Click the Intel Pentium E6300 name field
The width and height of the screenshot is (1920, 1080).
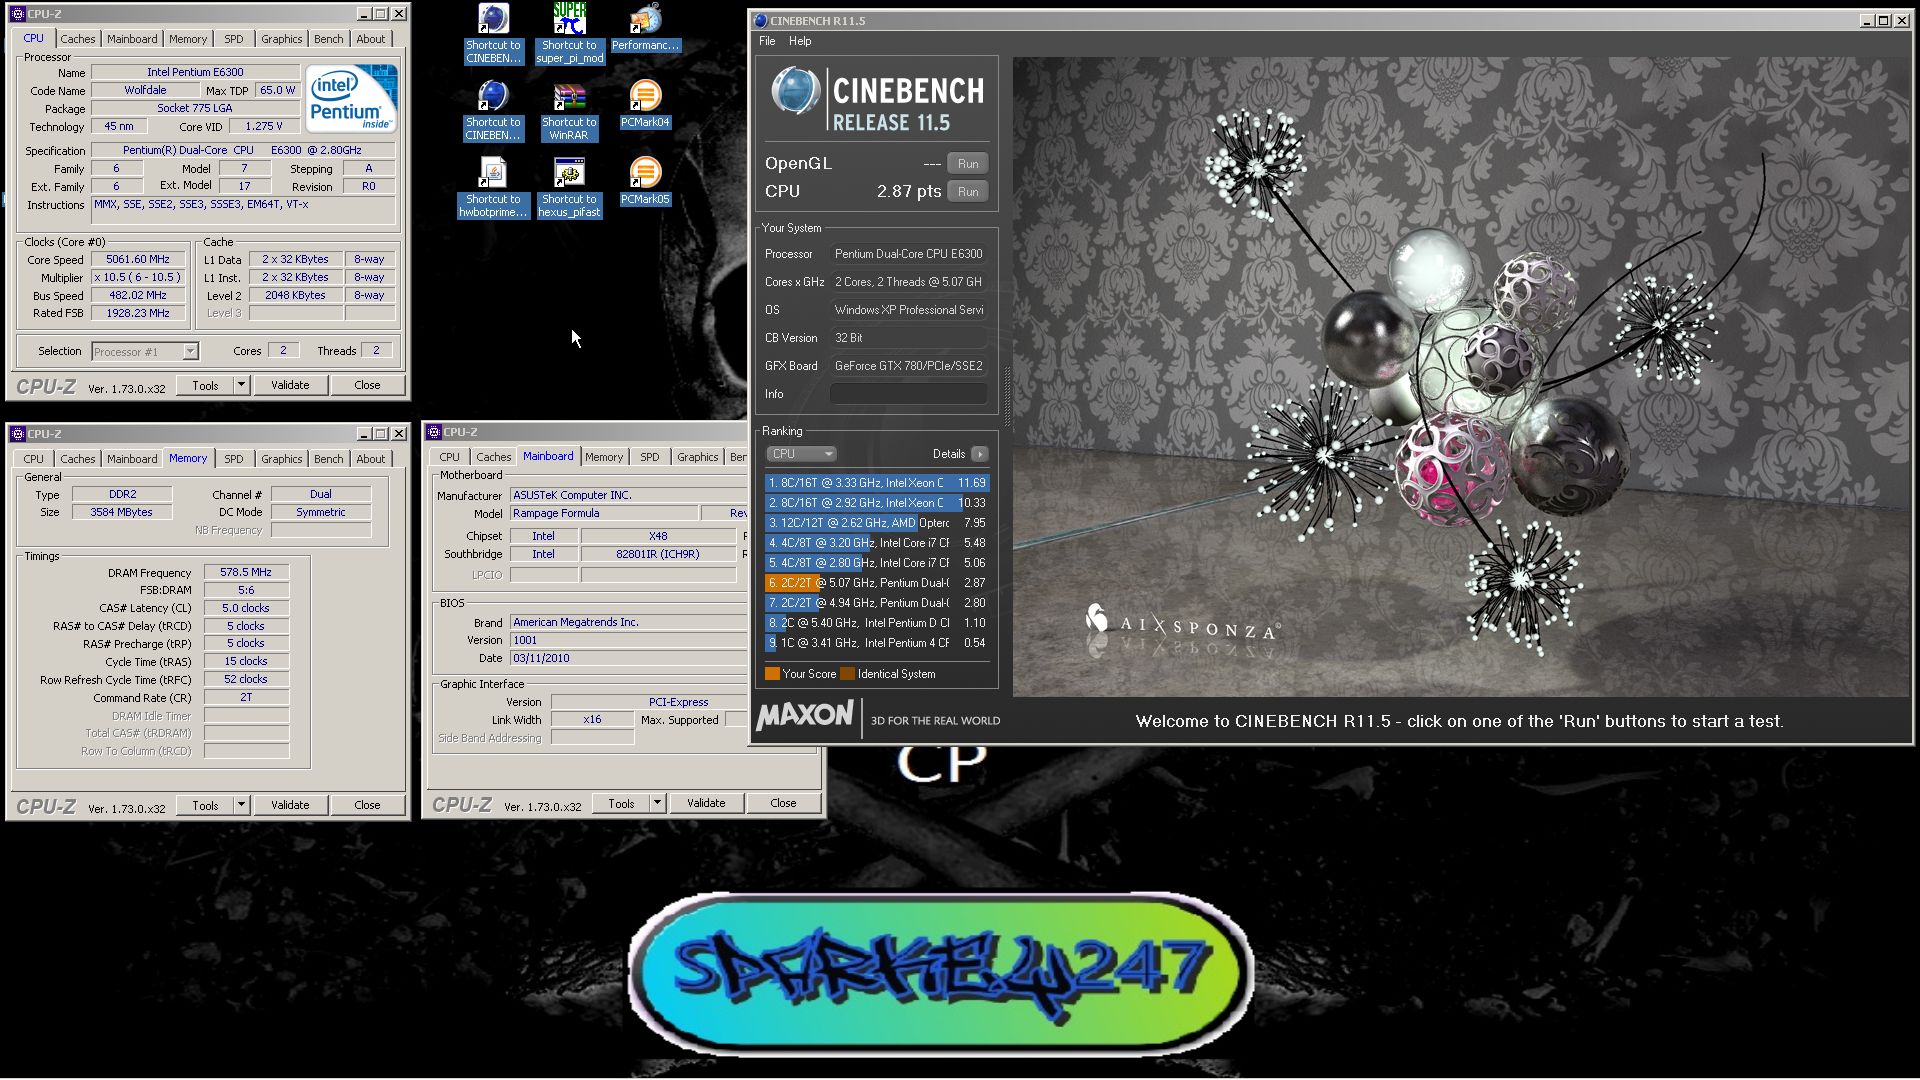[x=195, y=72]
